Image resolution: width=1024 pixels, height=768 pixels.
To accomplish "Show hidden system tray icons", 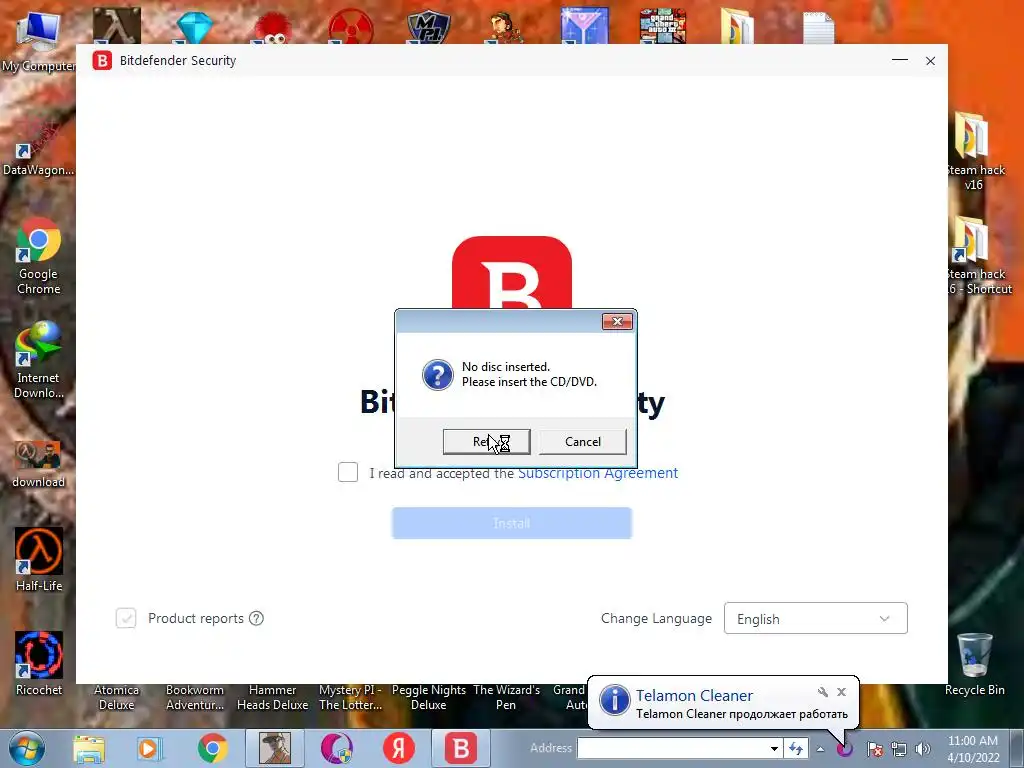I will [x=820, y=749].
